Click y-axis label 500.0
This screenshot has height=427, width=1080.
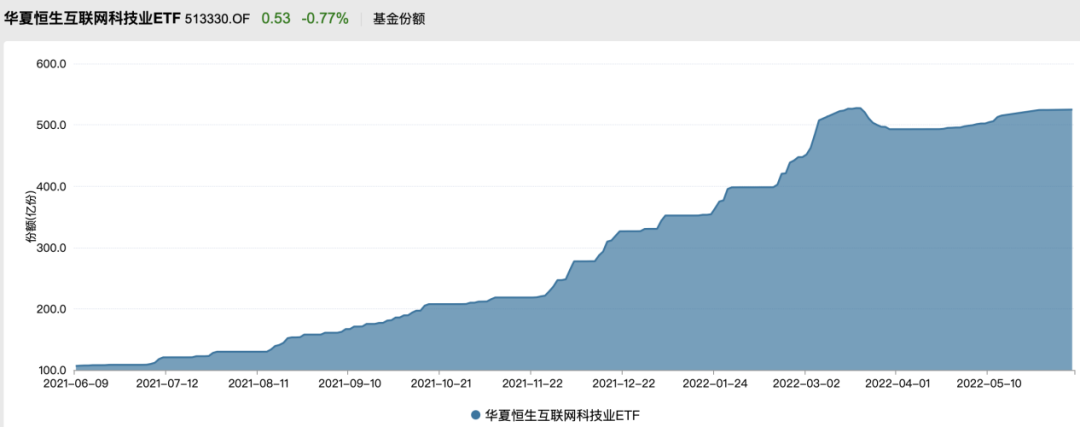[x=50, y=125]
